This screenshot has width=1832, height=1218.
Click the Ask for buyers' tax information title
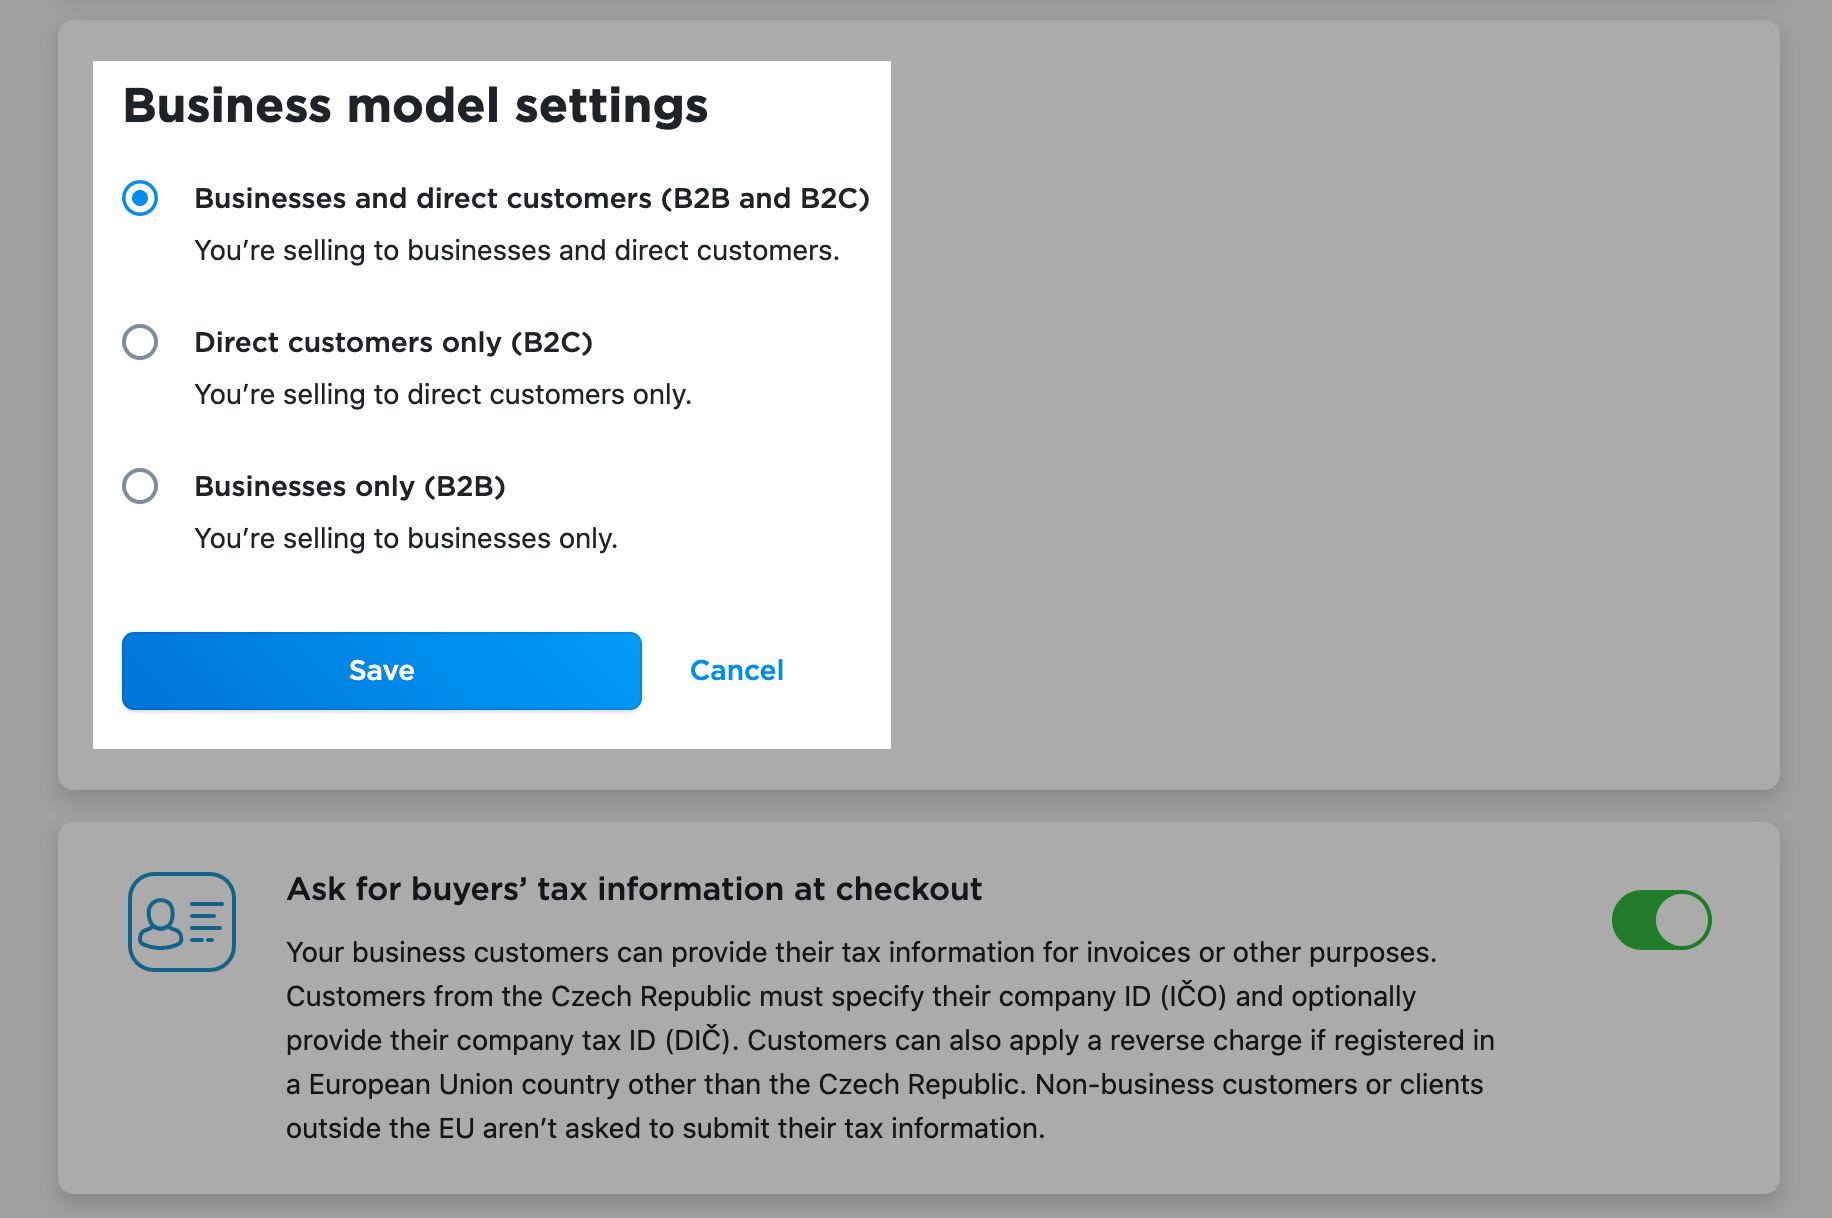point(634,888)
